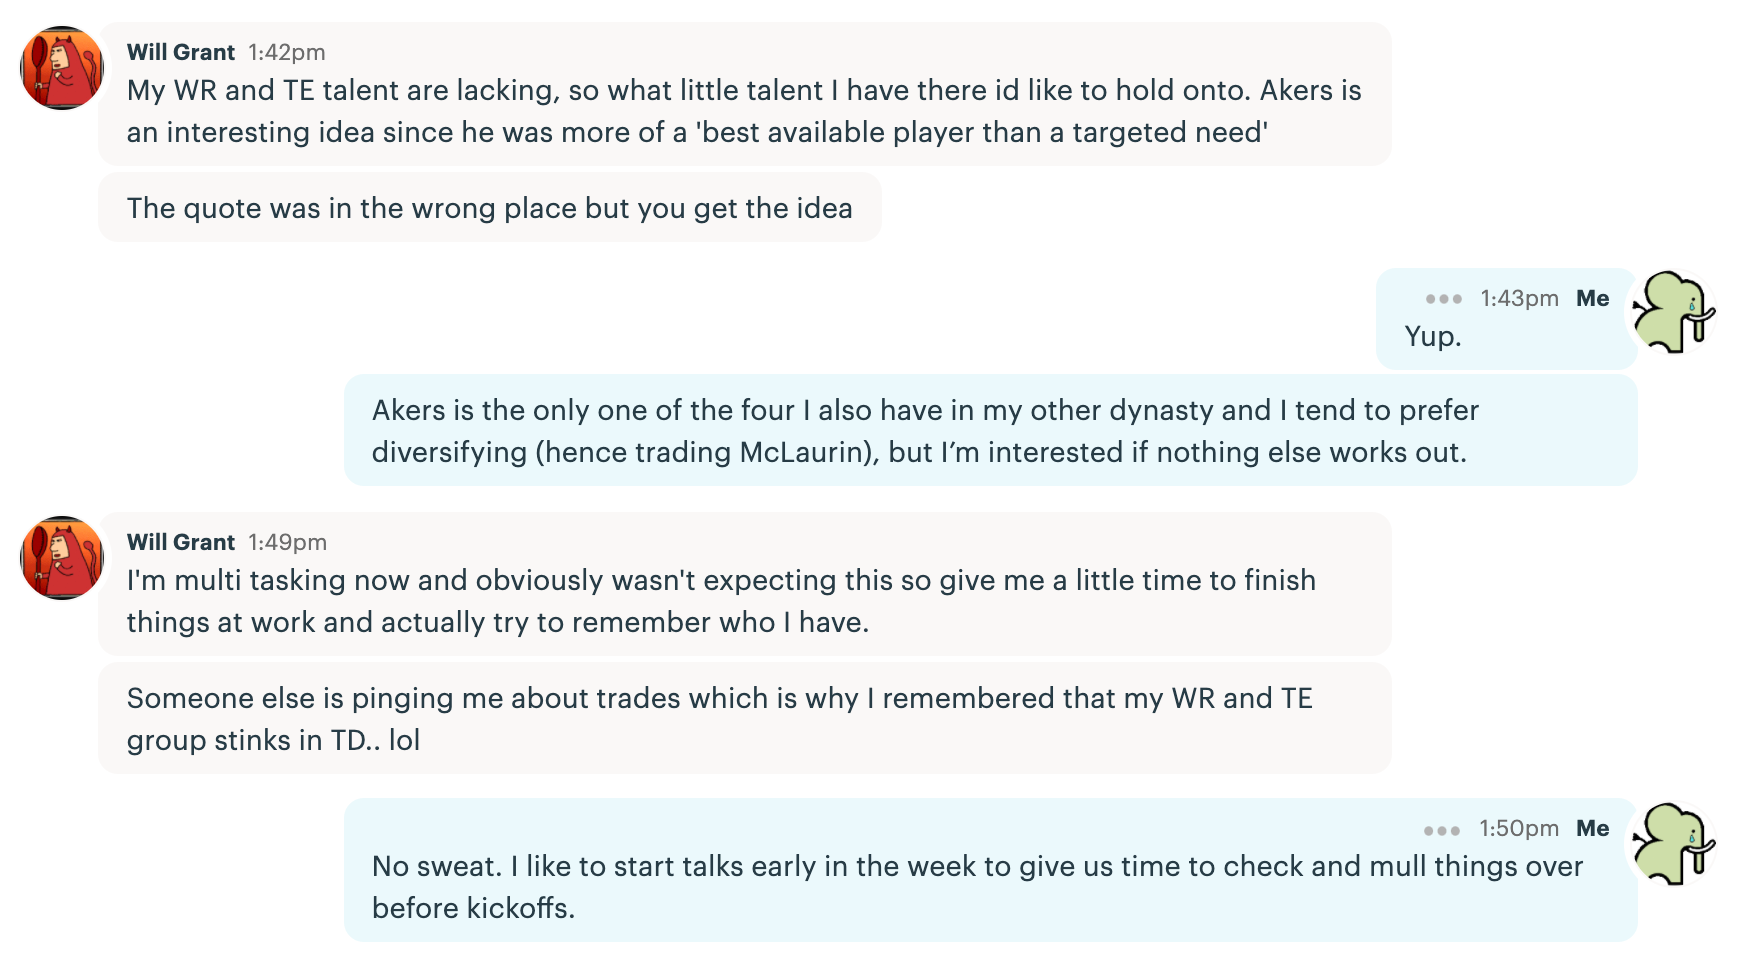Screen dimensions: 1746x958
Task: Click my elephant avatar next to the 1:50pm message
Action: coord(1673,843)
